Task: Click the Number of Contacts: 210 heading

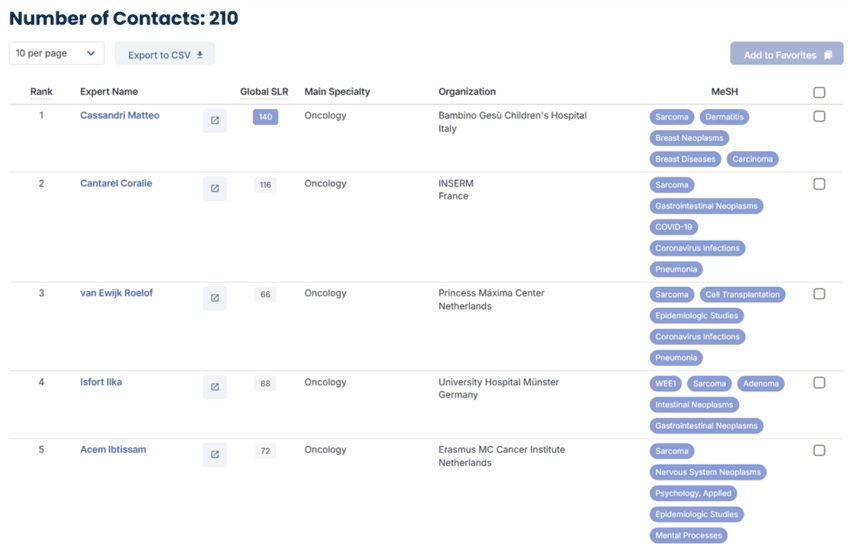Action: coord(124,18)
